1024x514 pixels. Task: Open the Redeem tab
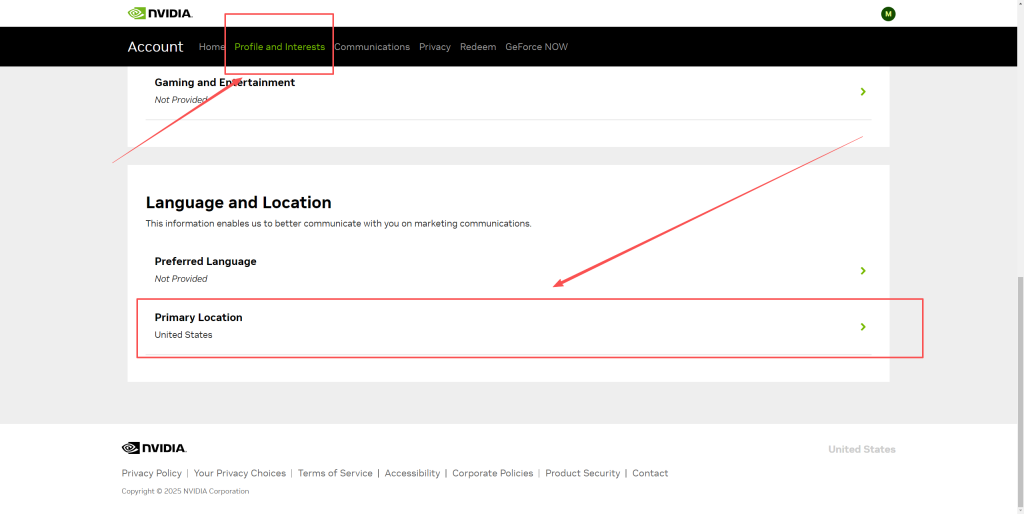pos(478,47)
